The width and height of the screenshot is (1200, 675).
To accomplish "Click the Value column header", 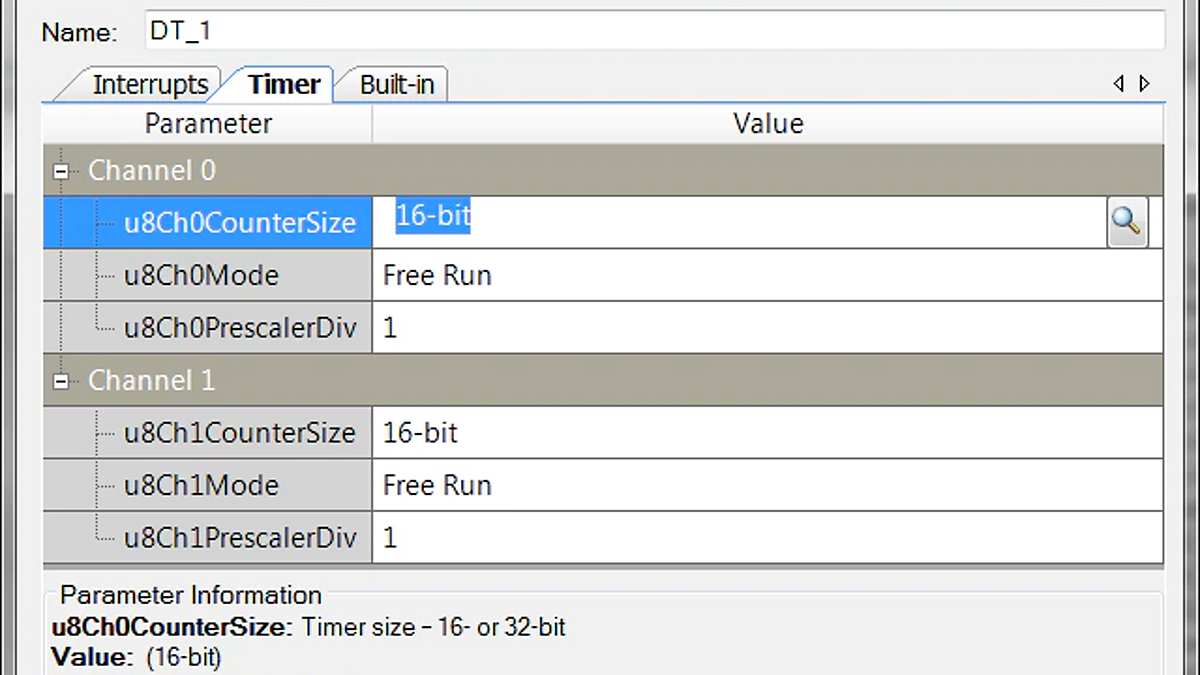I will pyautogui.click(x=767, y=123).
